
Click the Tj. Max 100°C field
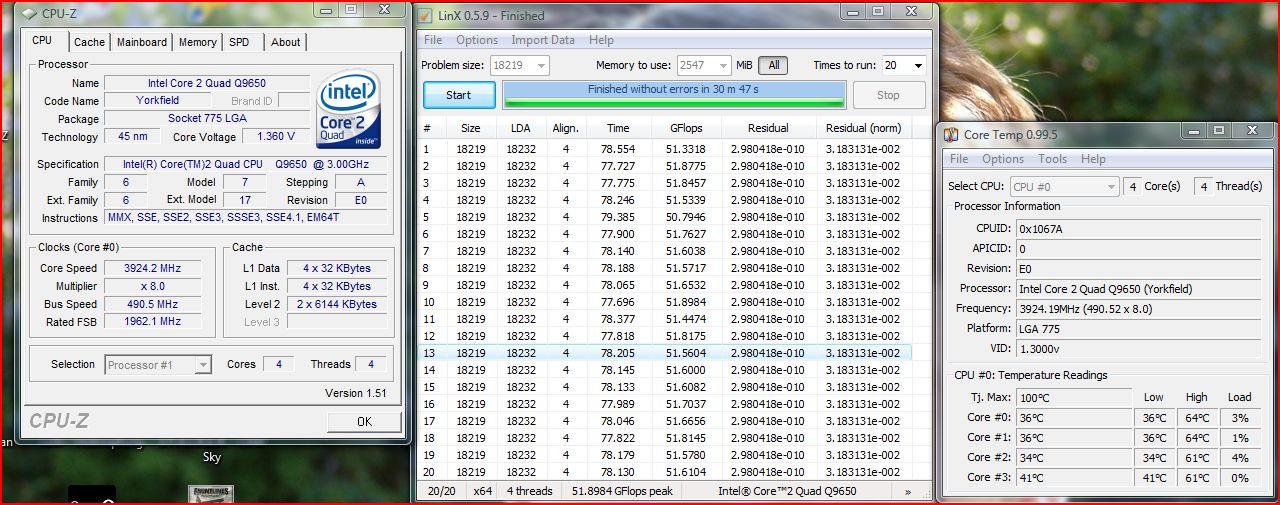(1074, 398)
